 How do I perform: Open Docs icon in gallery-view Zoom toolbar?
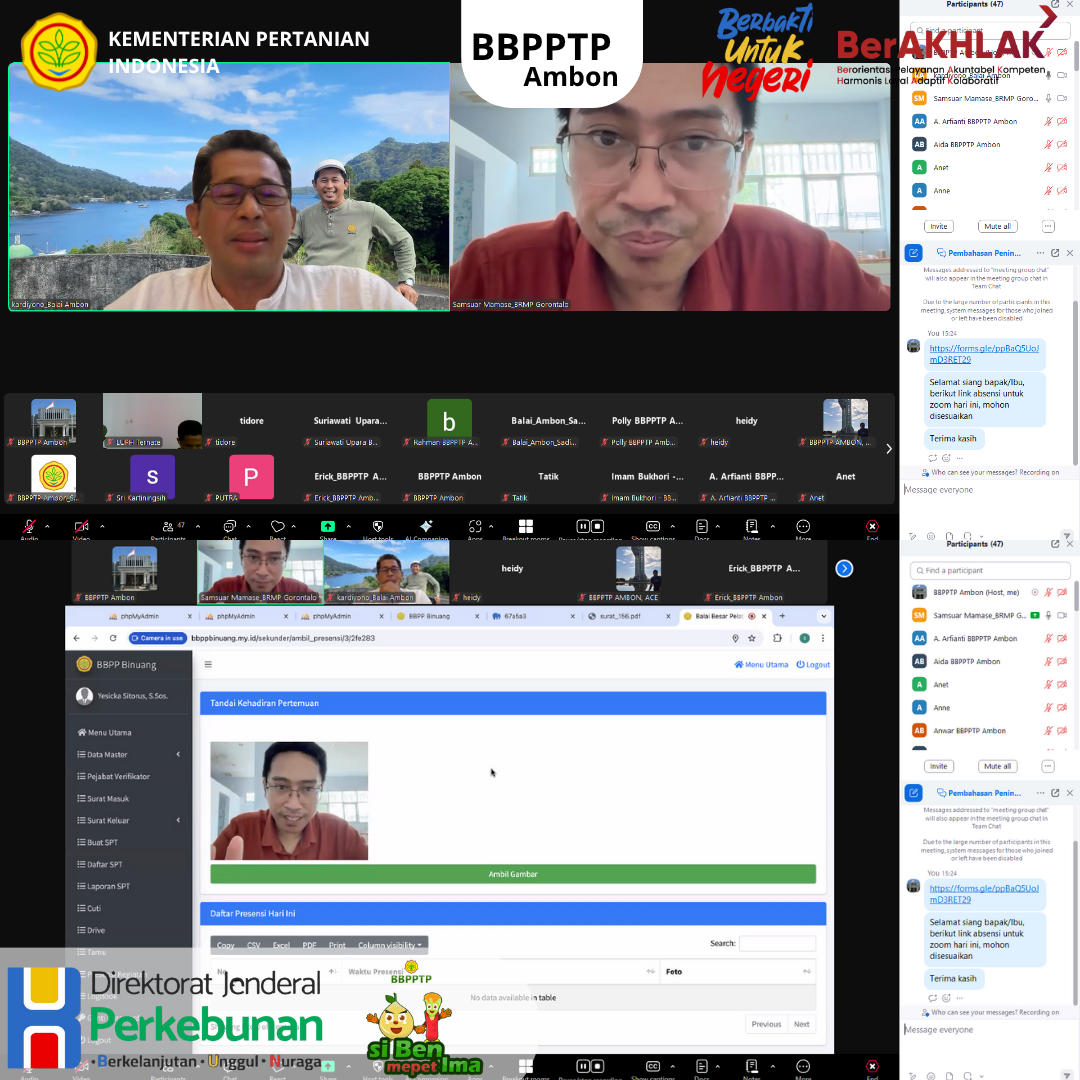(x=702, y=527)
